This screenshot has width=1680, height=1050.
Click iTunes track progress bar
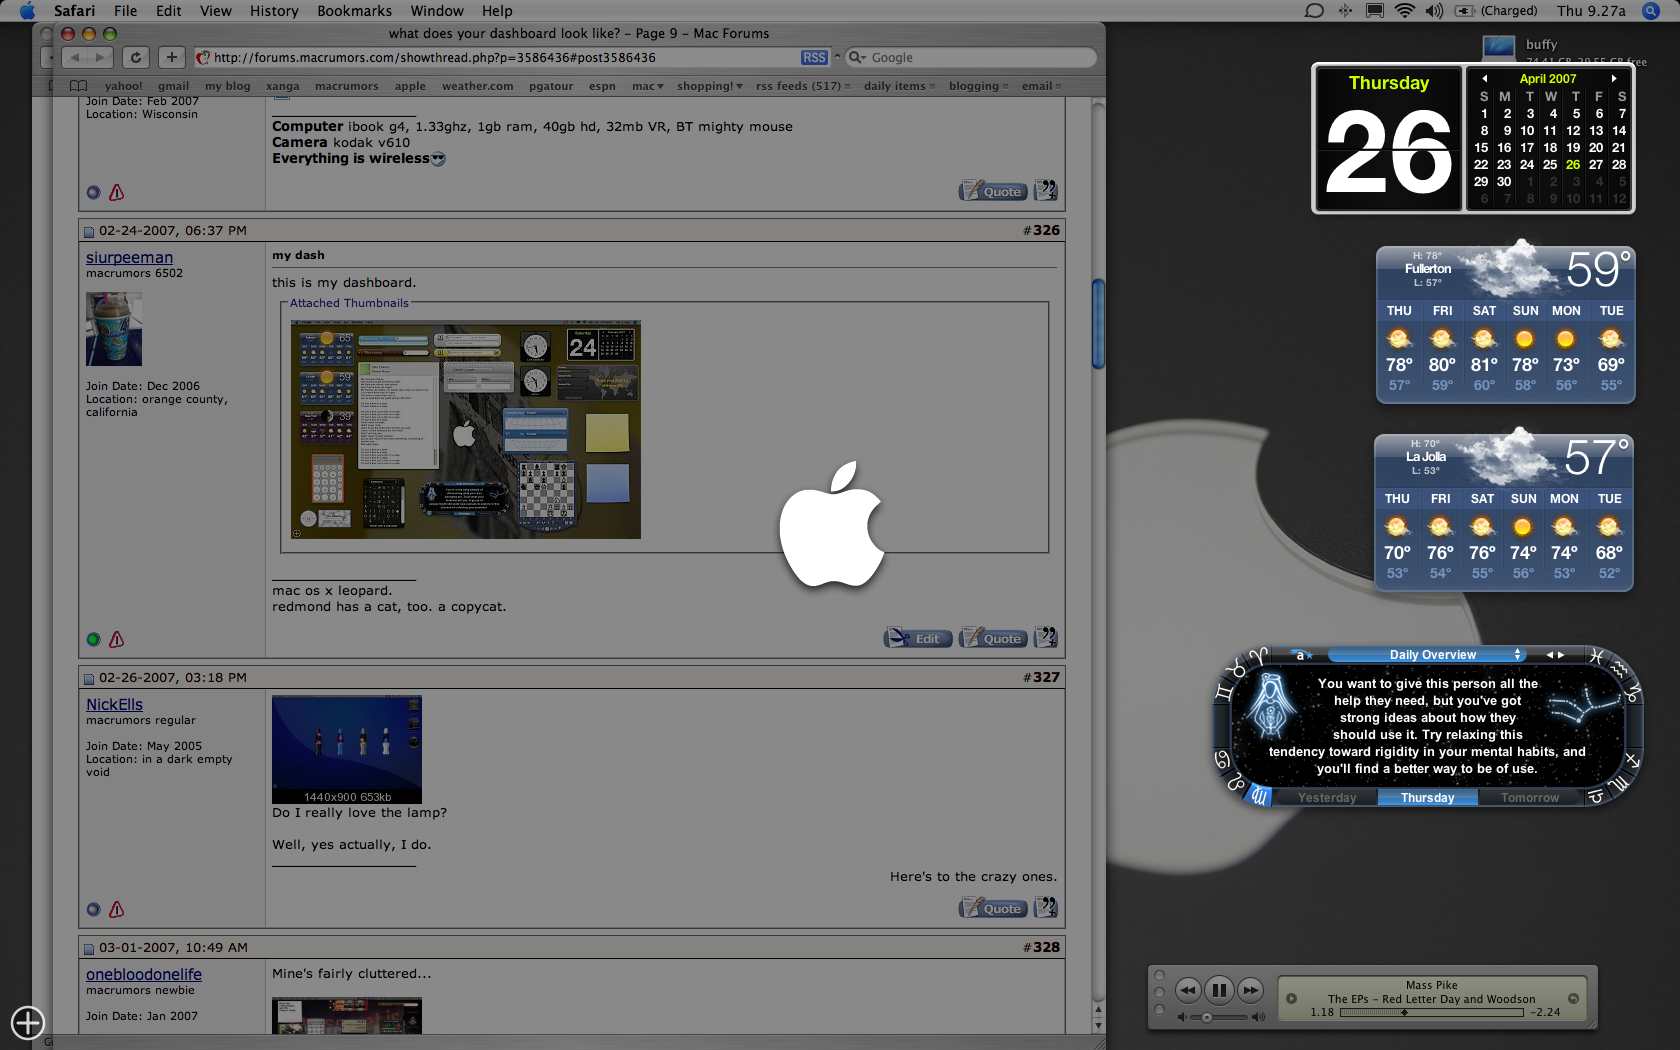pyautogui.click(x=1432, y=1012)
